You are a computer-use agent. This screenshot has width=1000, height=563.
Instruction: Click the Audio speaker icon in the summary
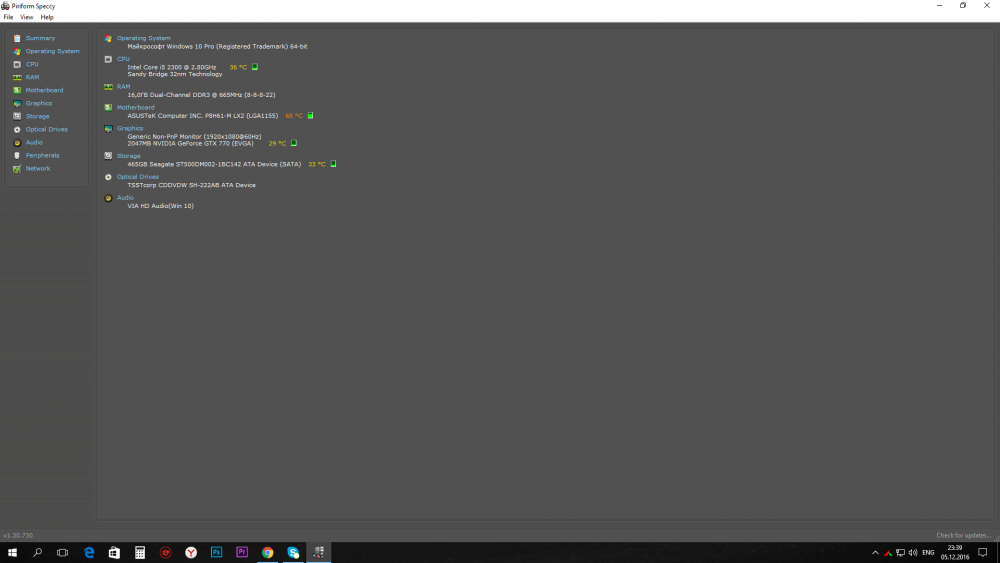click(108, 198)
